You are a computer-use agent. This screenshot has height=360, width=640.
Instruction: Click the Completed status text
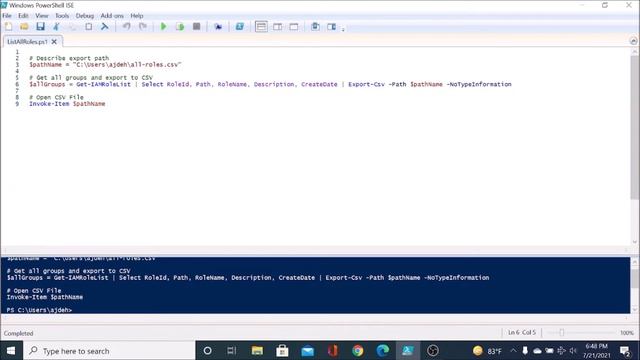(18, 333)
